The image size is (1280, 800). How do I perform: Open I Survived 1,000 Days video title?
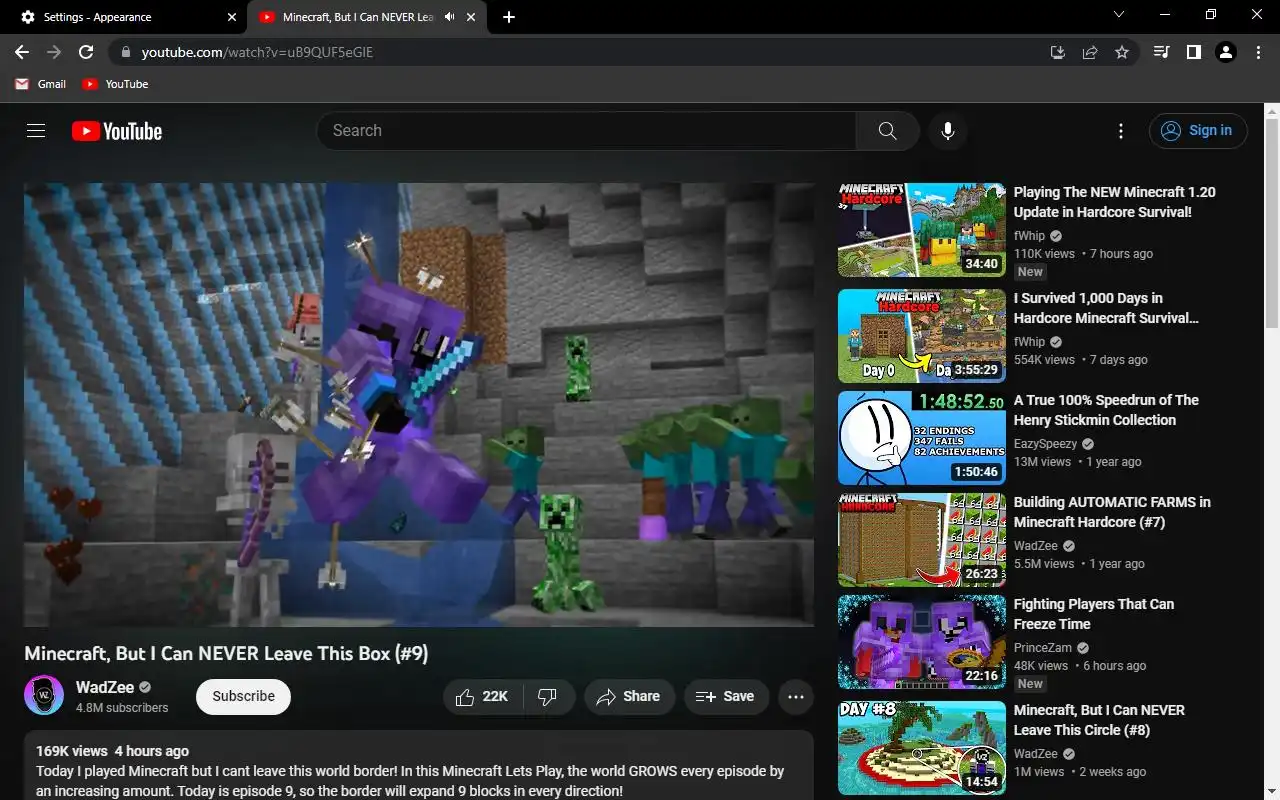(1106, 308)
